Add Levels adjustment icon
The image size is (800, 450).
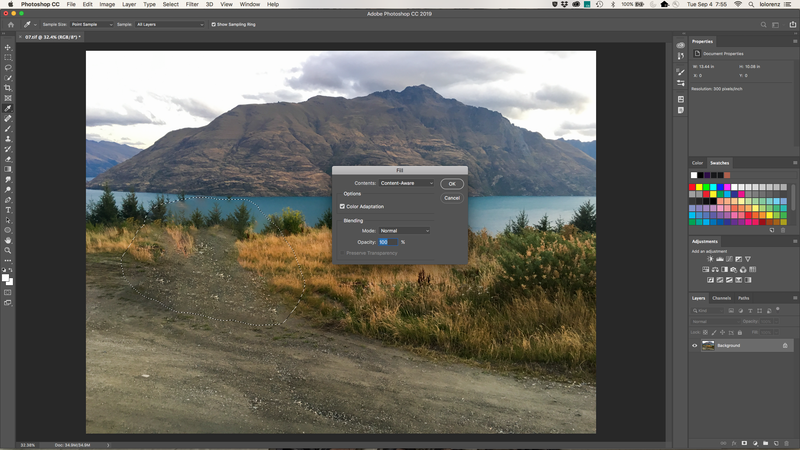[x=719, y=259]
